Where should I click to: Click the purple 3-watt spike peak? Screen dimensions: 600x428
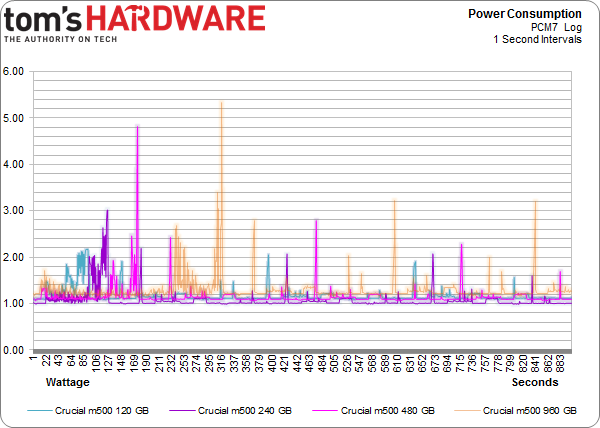pos(108,210)
